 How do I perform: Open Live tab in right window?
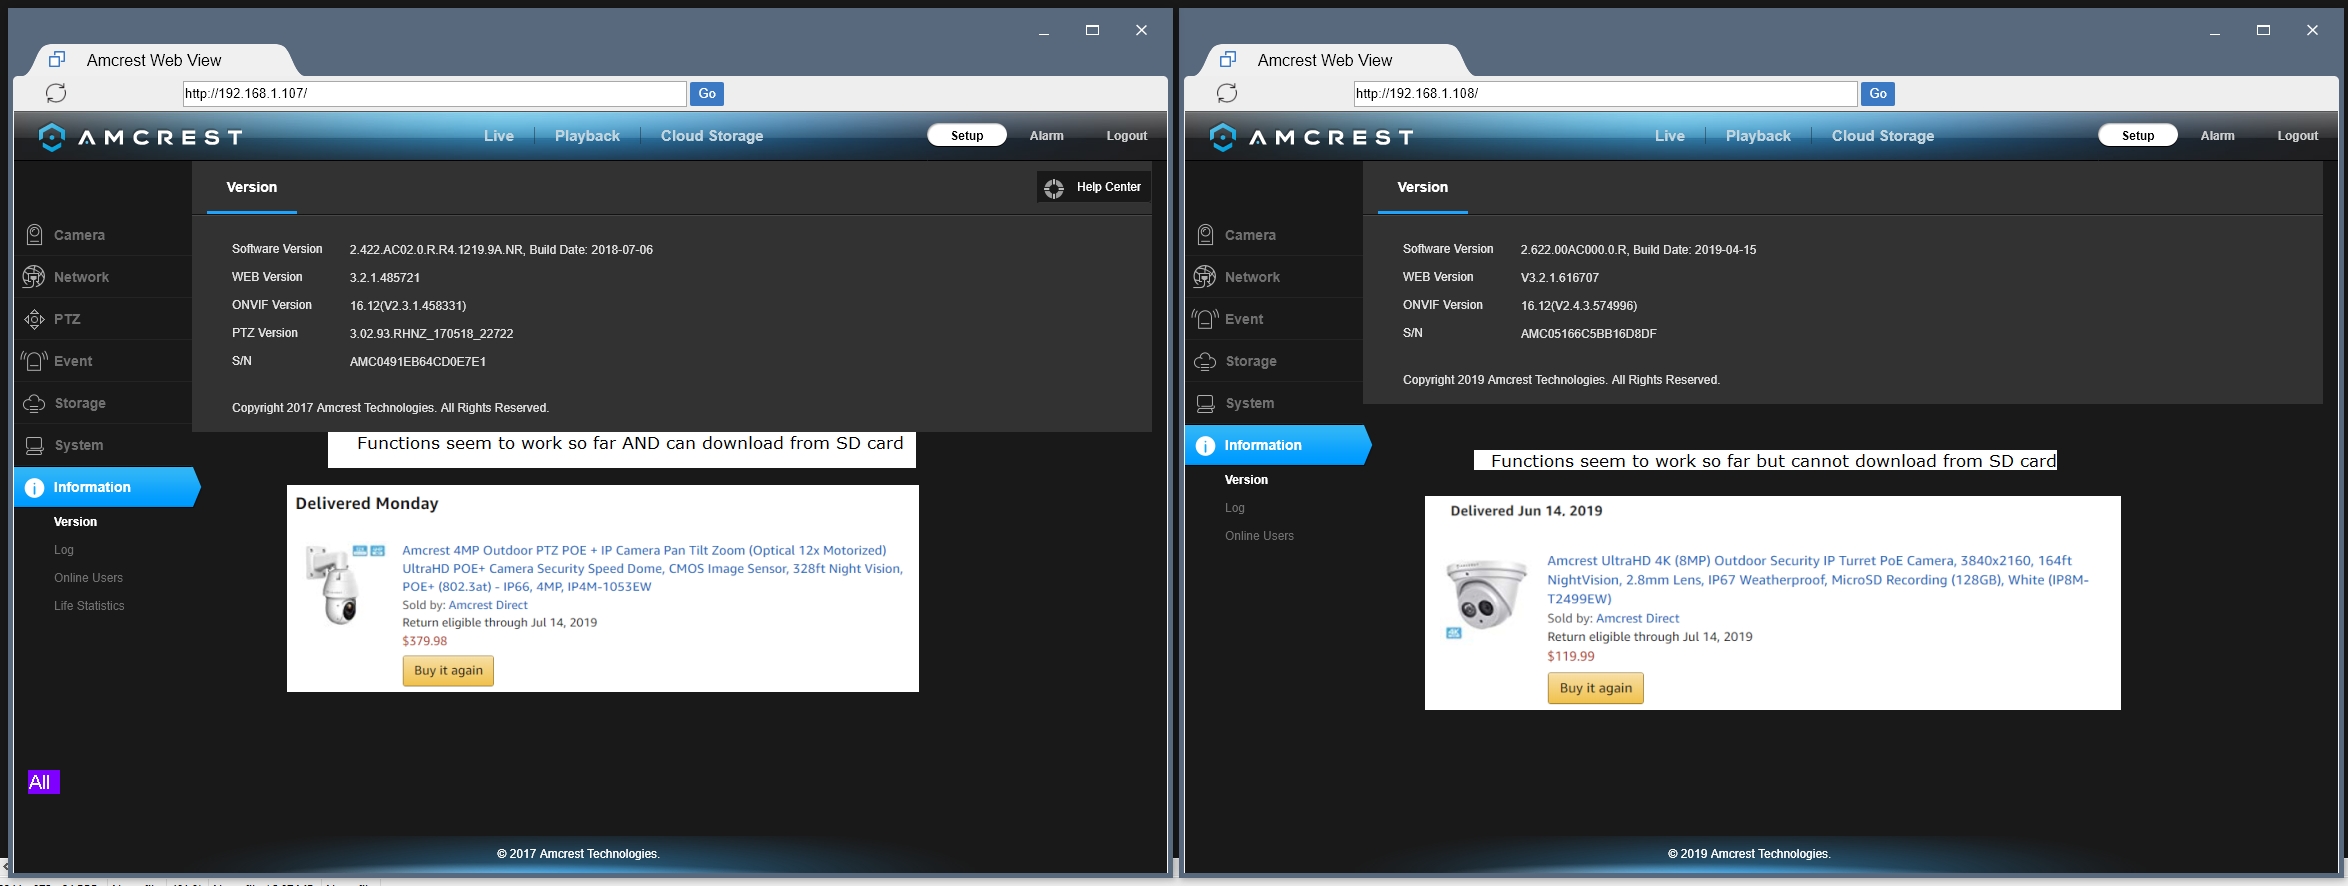click(1670, 136)
